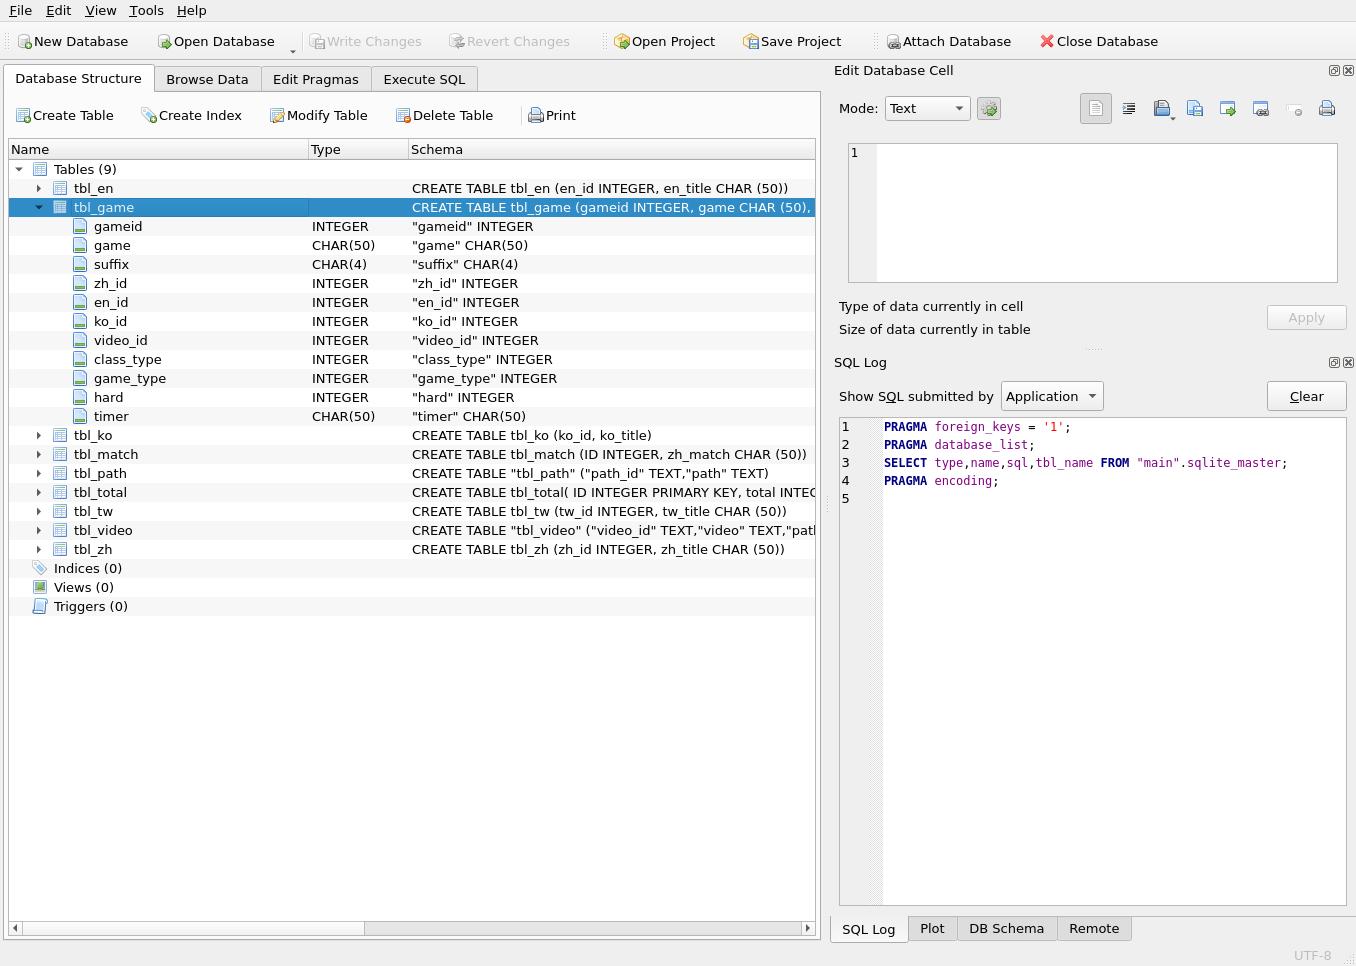The width and height of the screenshot is (1356, 966).
Task: Open the 'Show SQL submitted by' dropdown
Action: pos(1052,397)
